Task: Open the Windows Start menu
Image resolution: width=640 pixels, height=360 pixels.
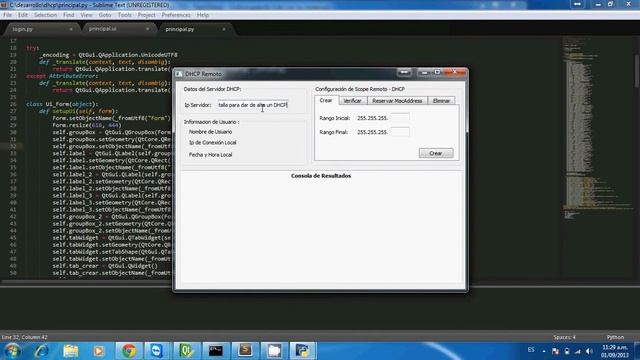Action: pos(12,351)
